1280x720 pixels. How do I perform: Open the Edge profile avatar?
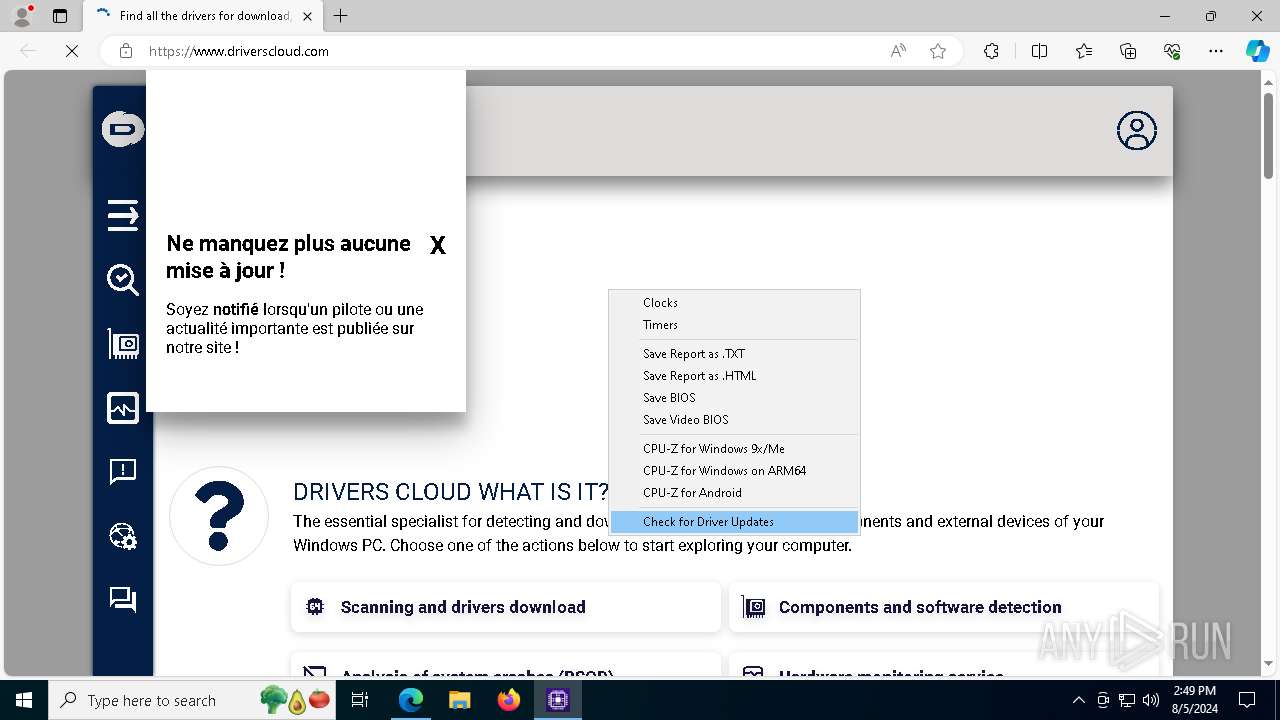point(22,16)
